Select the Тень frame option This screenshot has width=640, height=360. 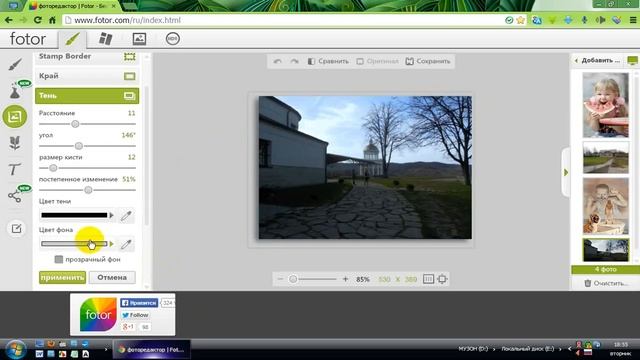[87, 96]
